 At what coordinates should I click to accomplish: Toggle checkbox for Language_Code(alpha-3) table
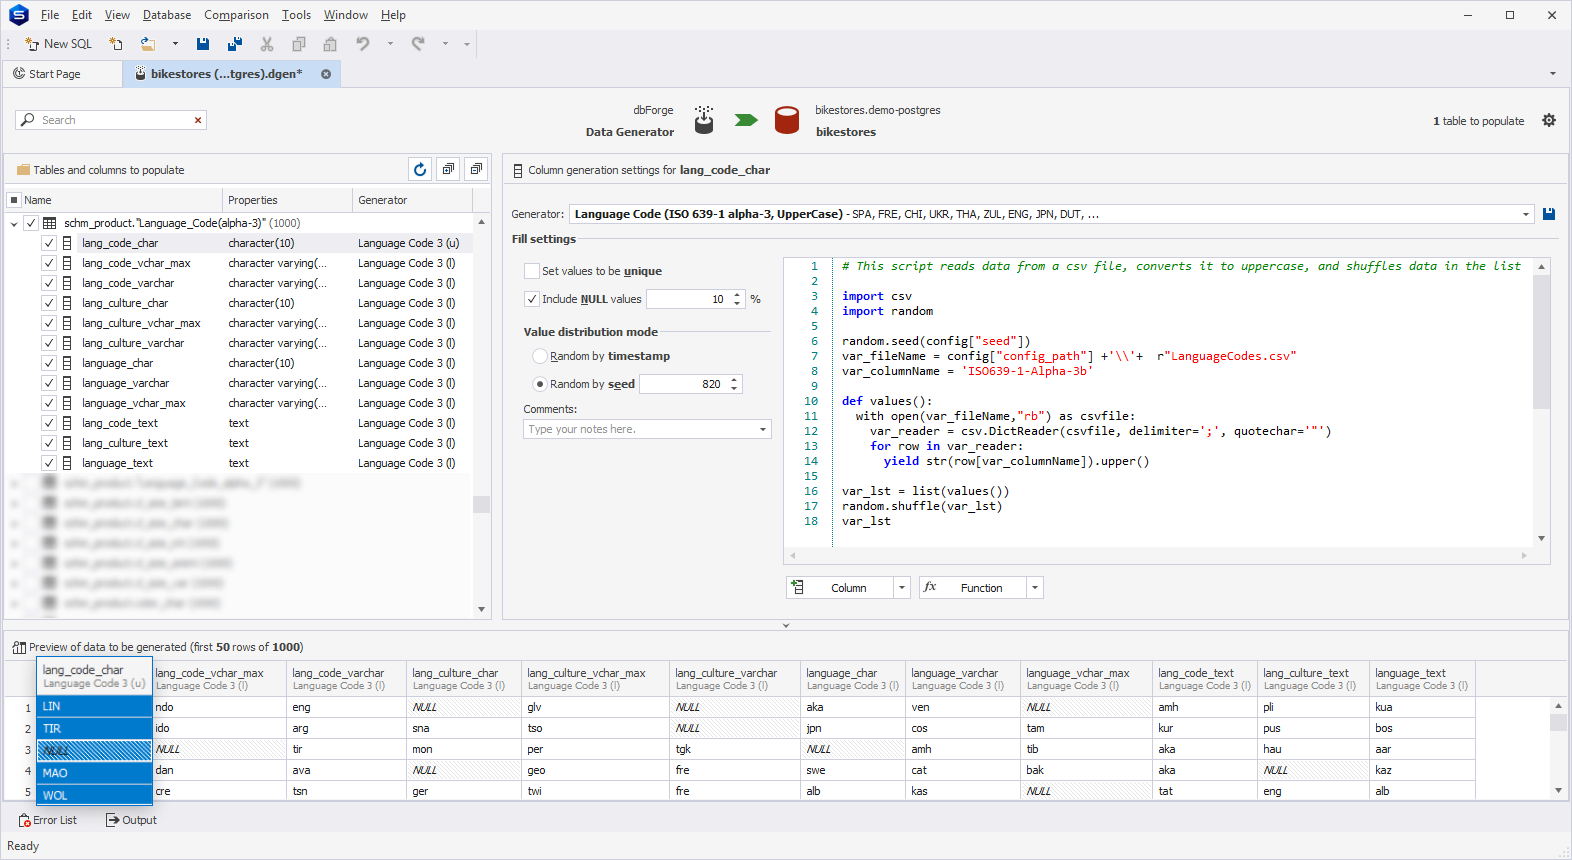[x=31, y=223]
